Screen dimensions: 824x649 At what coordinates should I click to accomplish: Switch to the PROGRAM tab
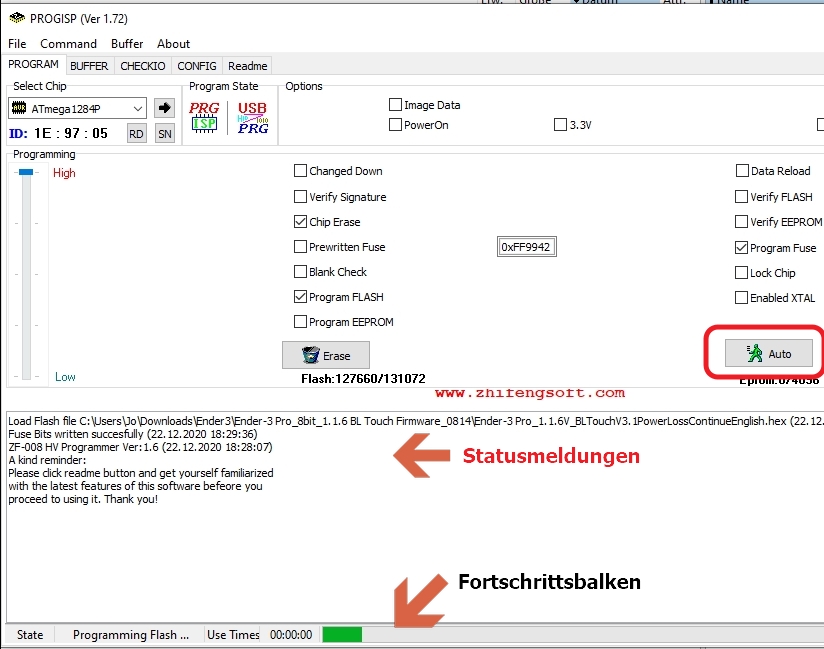click(x=33, y=64)
